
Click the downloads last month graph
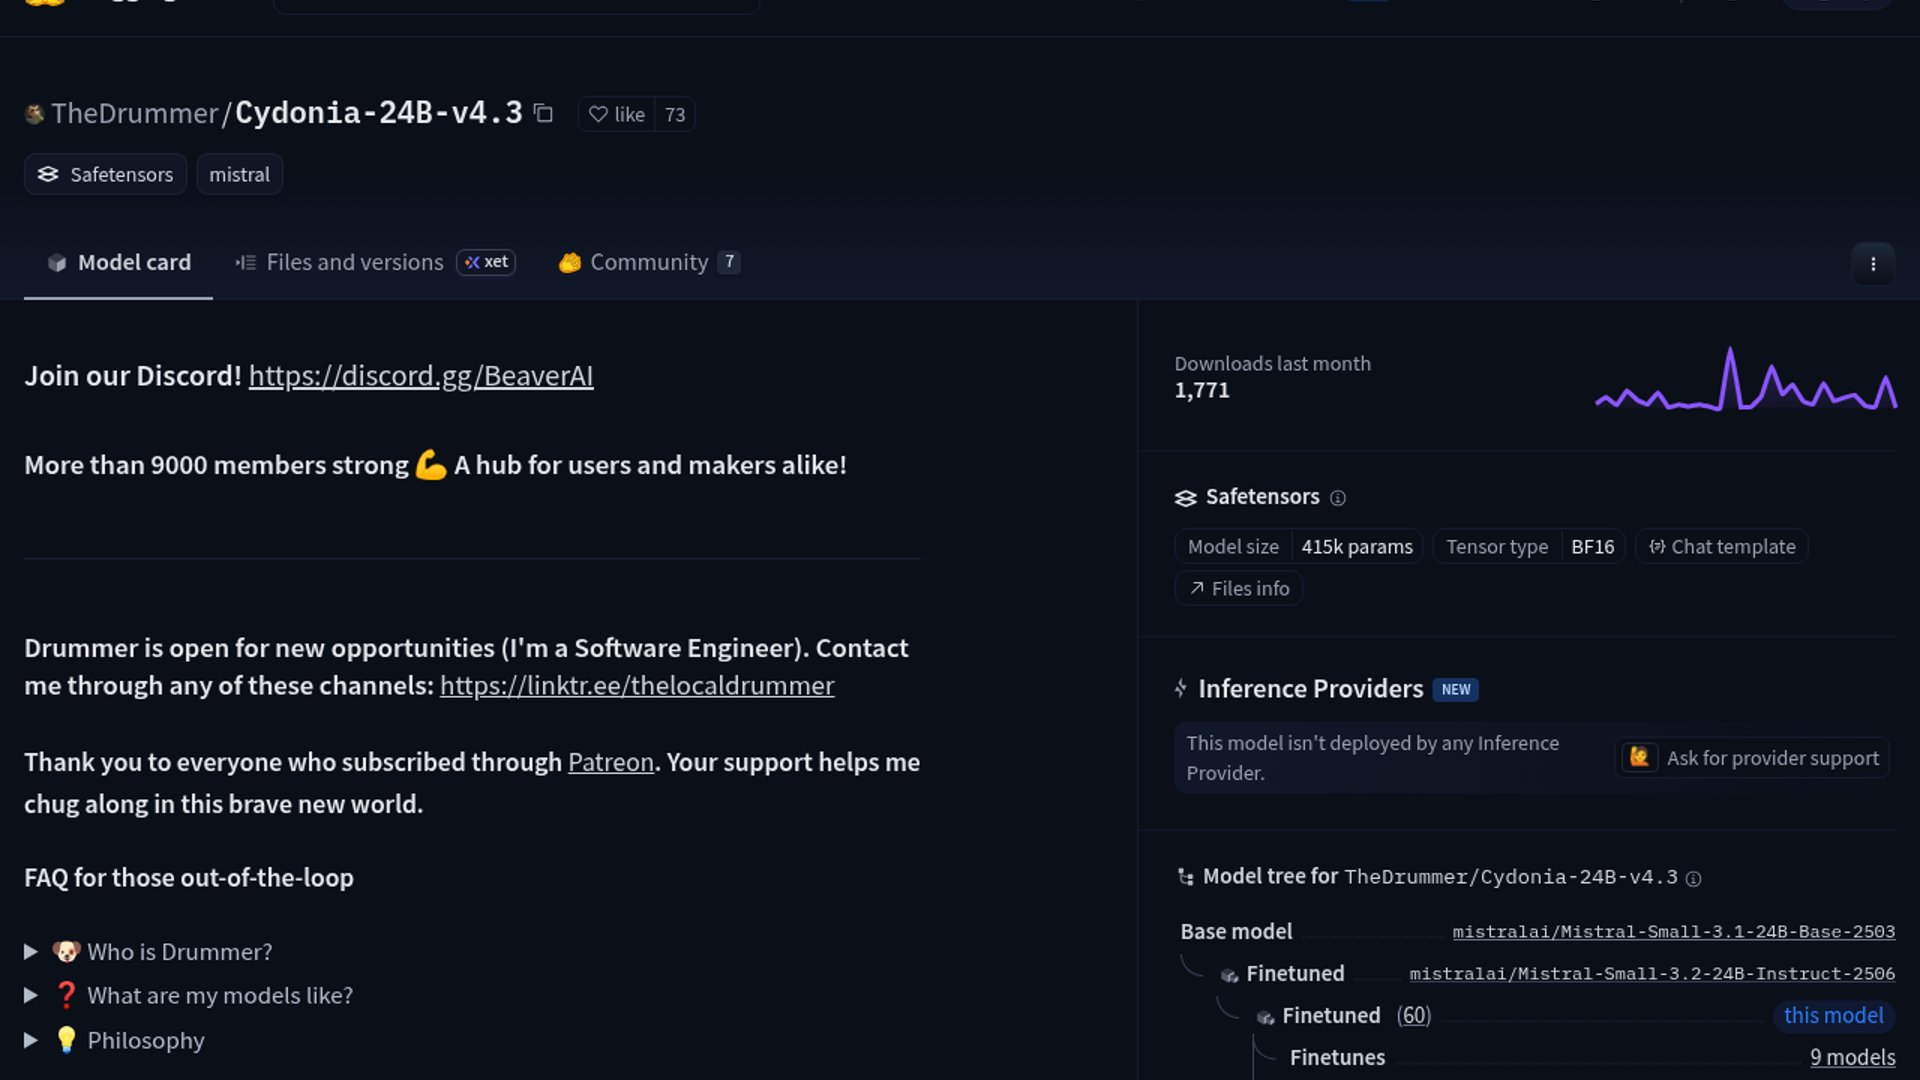[1745, 380]
